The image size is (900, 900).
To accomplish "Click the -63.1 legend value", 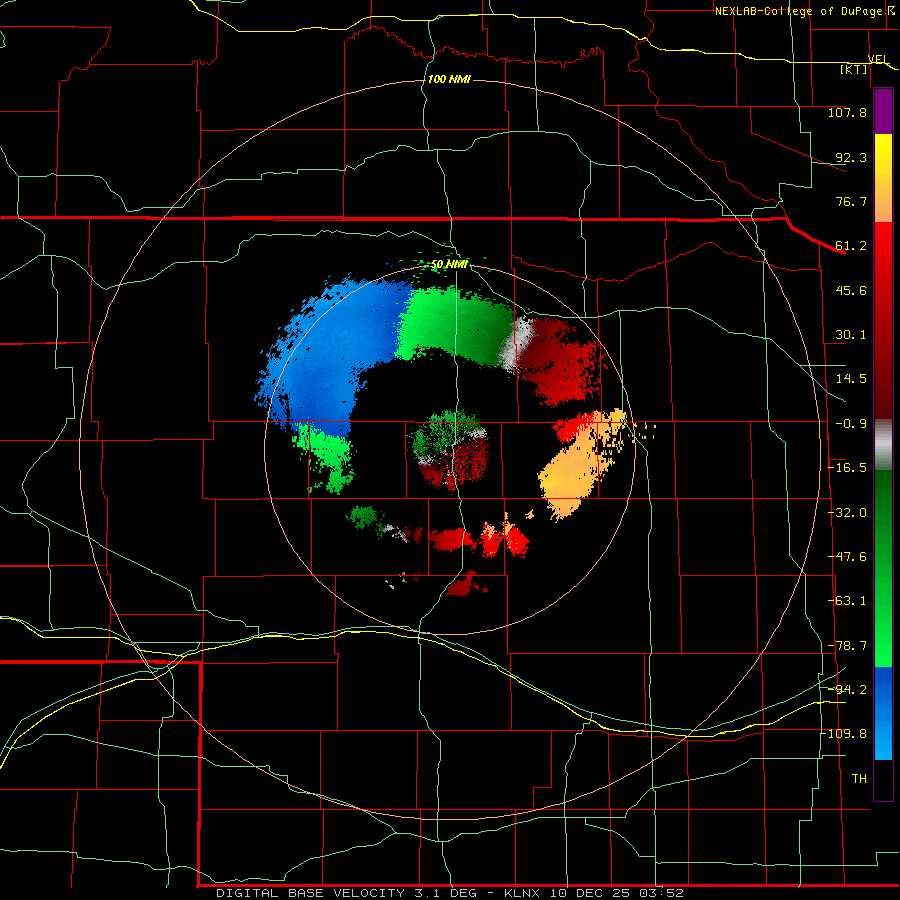I will 847,601.
